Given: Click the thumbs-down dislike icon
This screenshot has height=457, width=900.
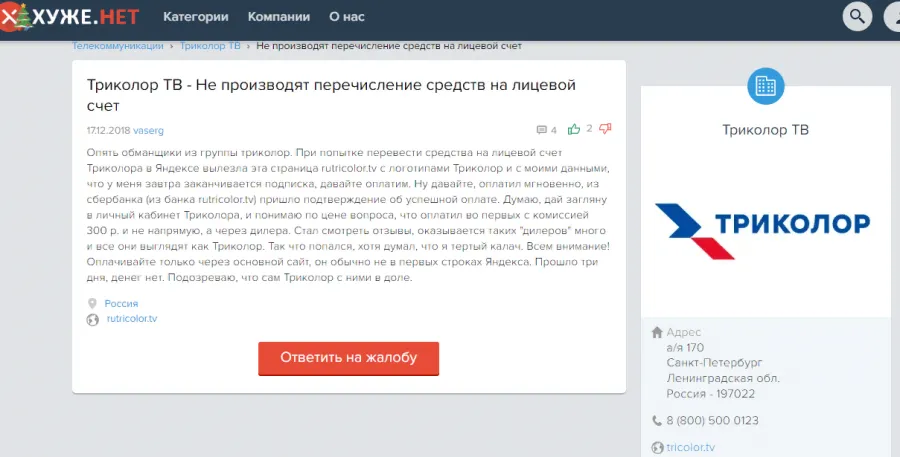Looking at the screenshot, I should 605,129.
